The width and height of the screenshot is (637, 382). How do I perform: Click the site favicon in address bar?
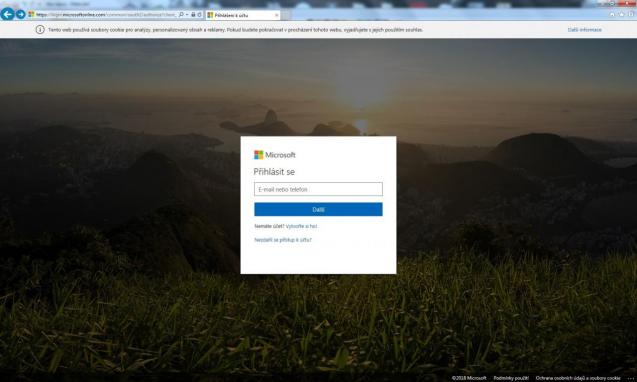31,14
